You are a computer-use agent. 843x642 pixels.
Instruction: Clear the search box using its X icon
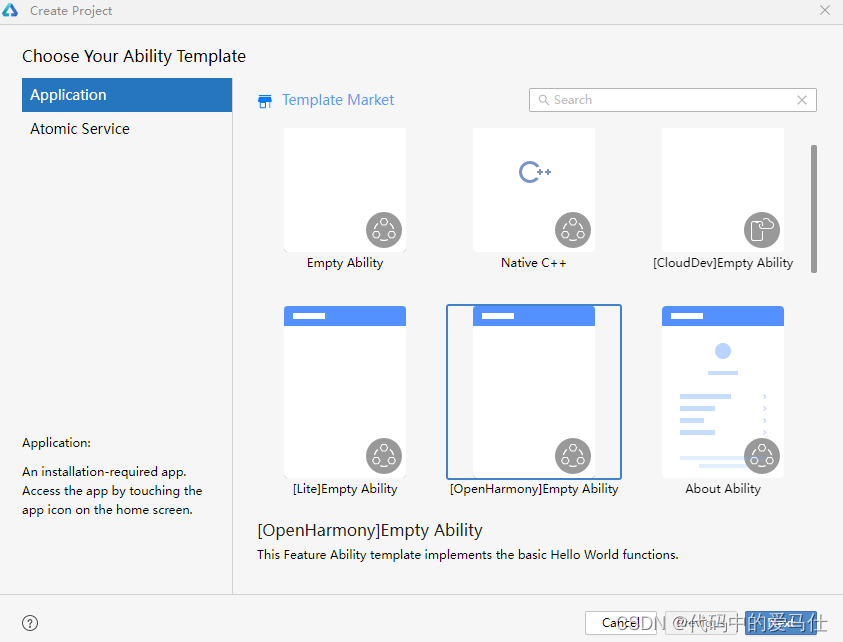click(802, 100)
